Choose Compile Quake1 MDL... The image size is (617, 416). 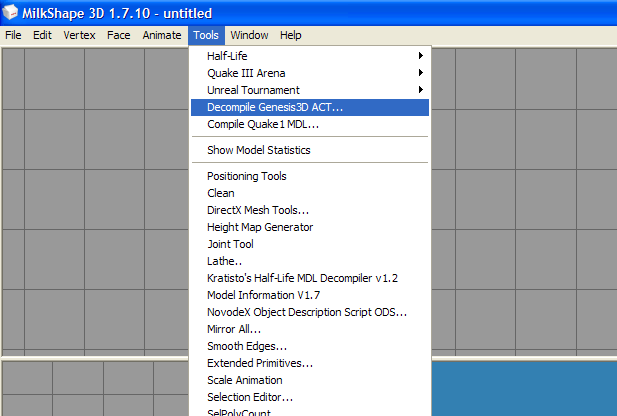pyautogui.click(x=310, y=124)
